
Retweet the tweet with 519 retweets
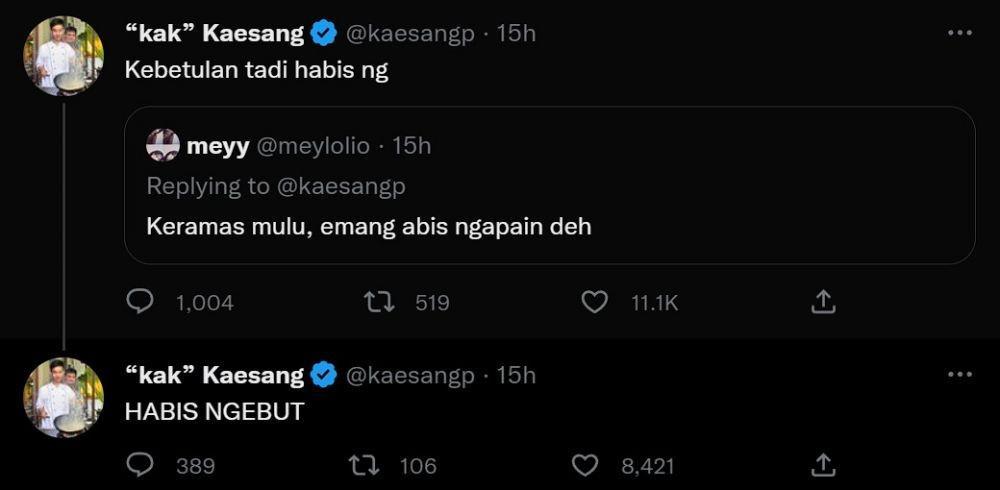coord(379,302)
